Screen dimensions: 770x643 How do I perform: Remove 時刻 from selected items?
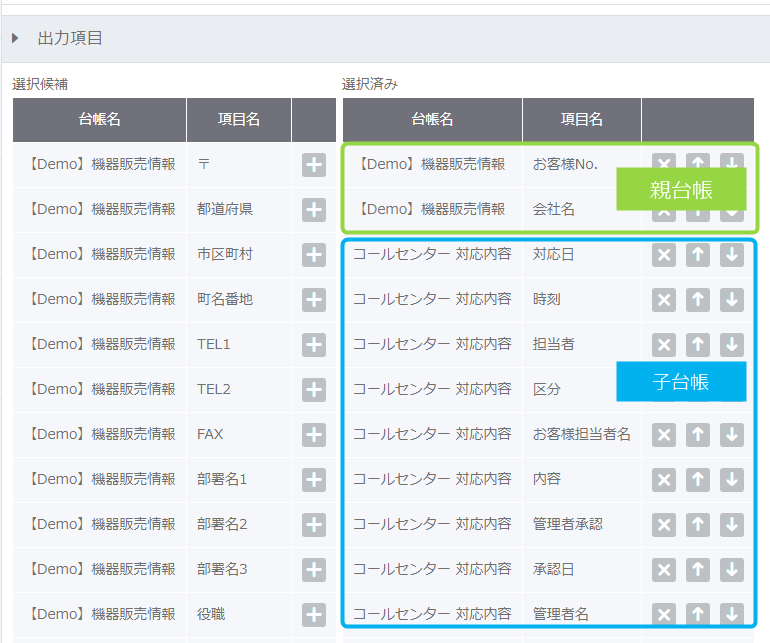click(x=664, y=300)
